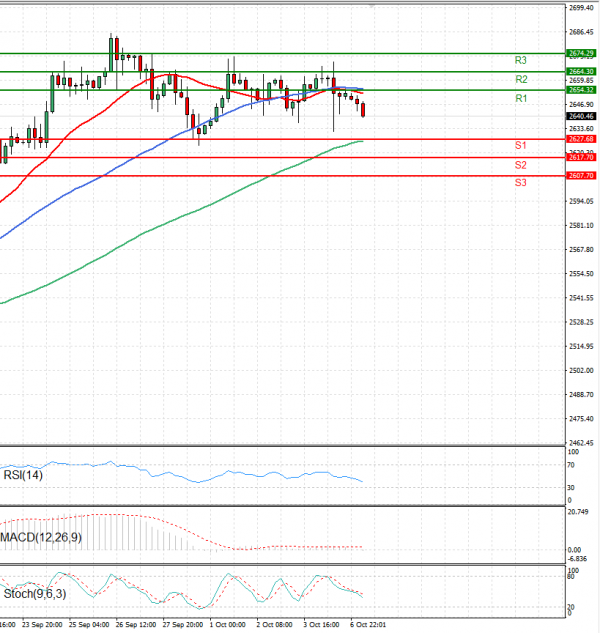This screenshot has height=633, width=600.
Task: Click the 26 Sep 12:00 time label
Action: coord(136,625)
